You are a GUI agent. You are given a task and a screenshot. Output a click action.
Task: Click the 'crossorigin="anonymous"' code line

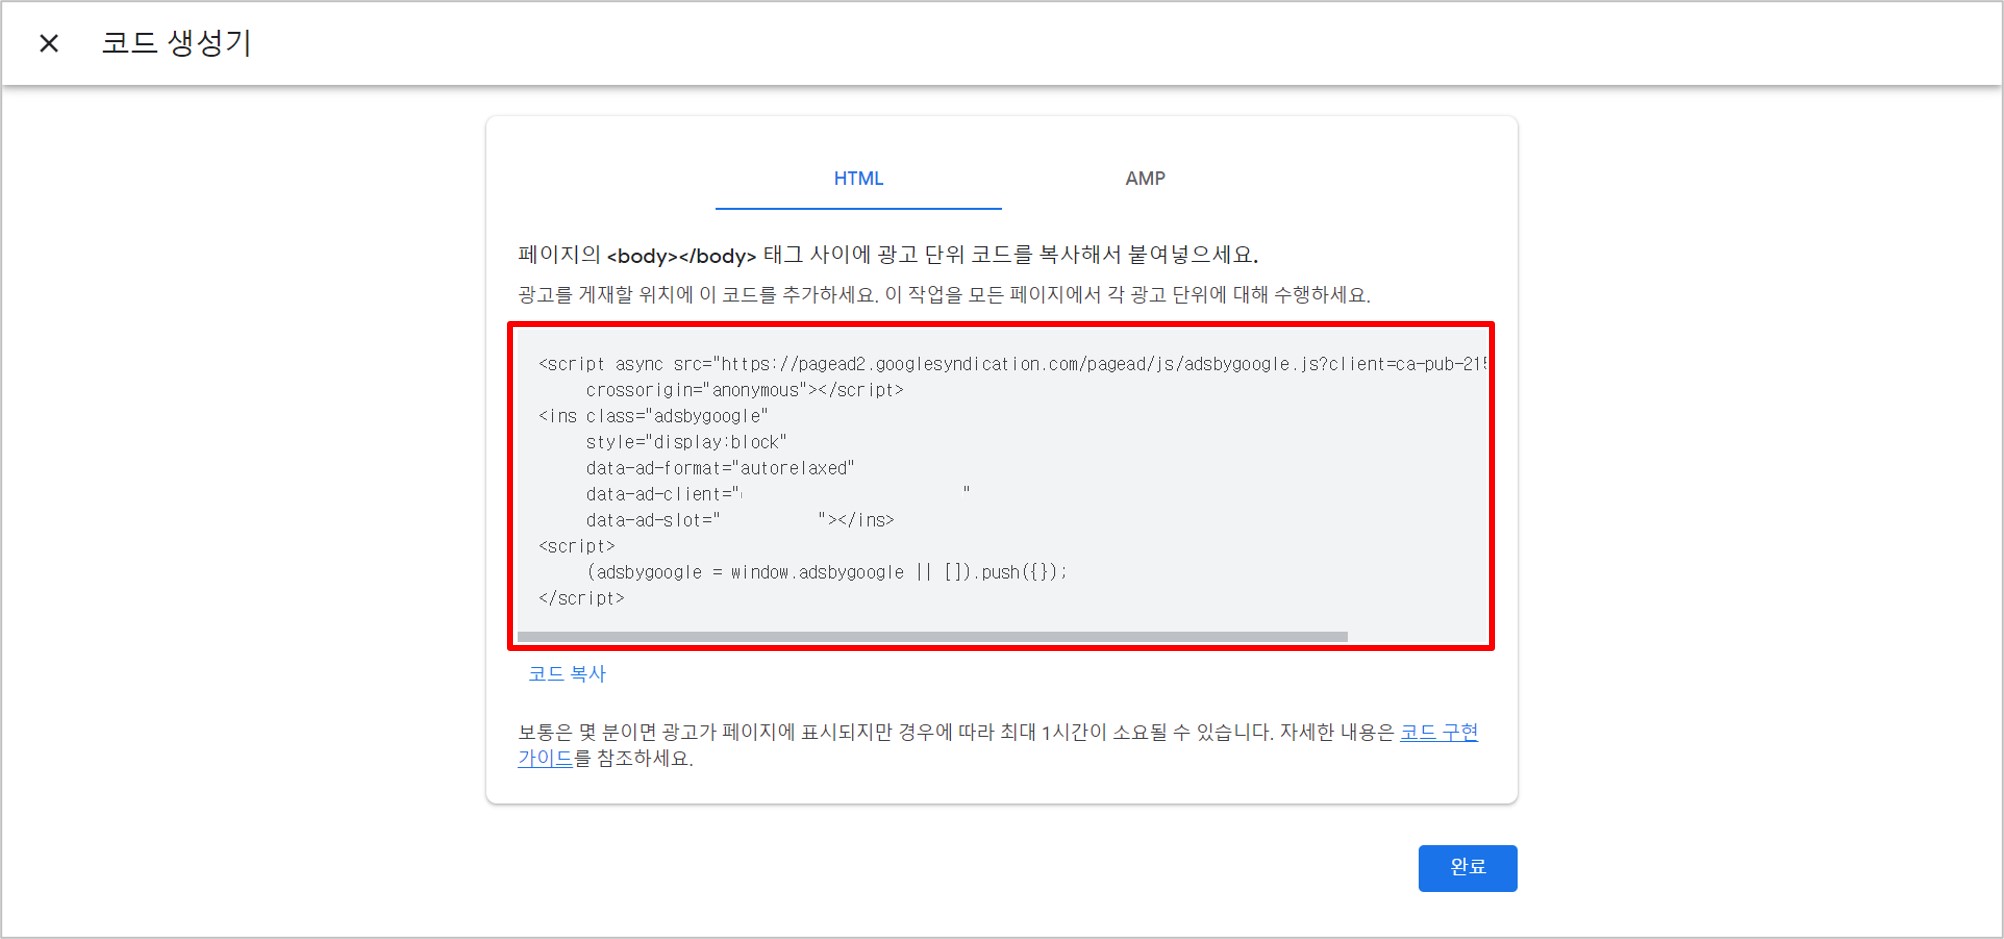(x=744, y=390)
